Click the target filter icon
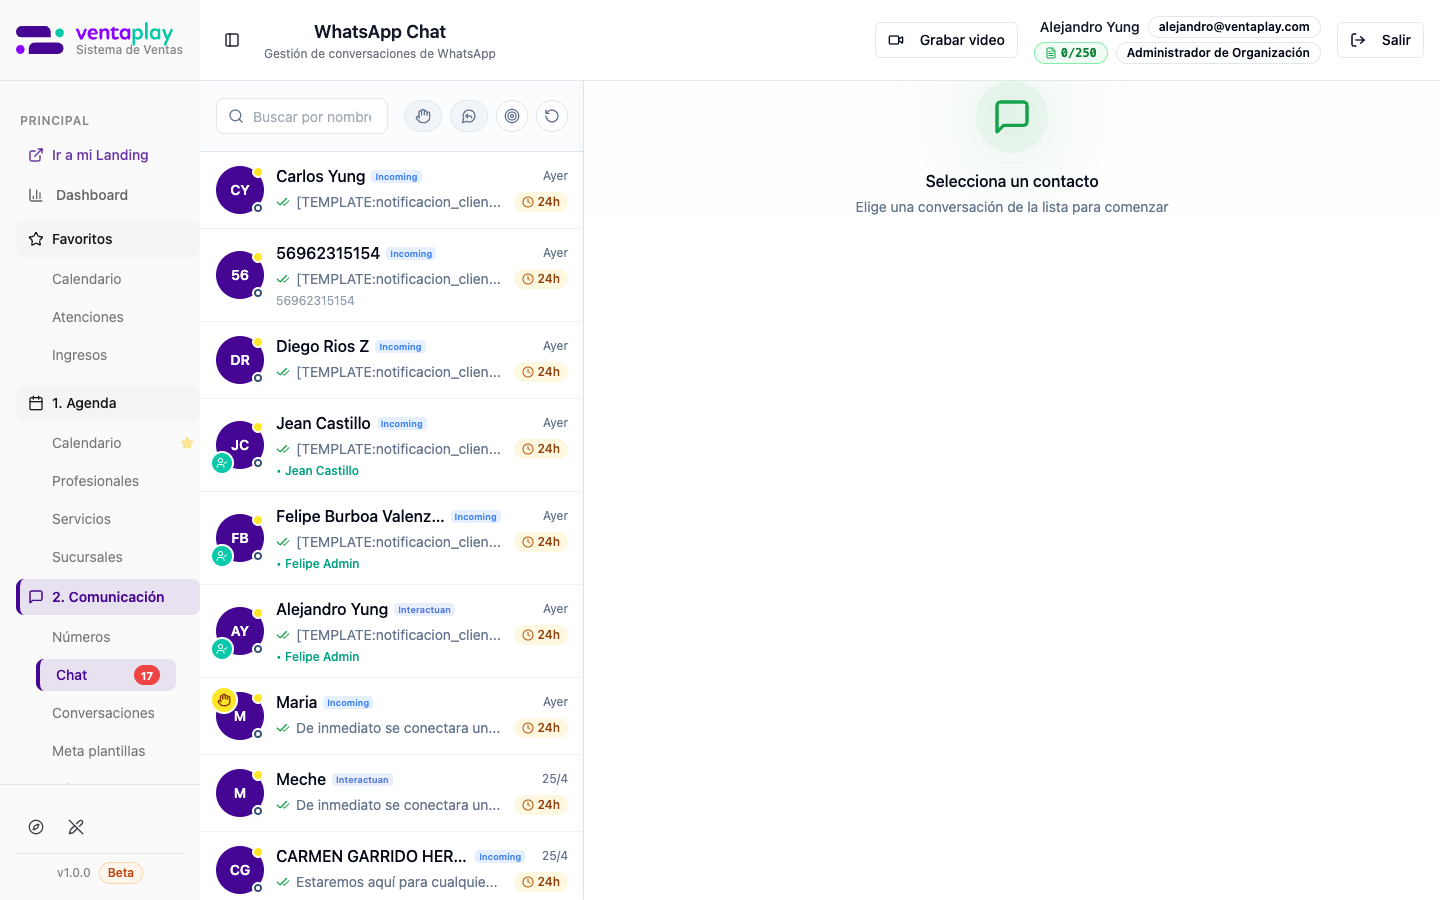 pyautogui.click(x=512, y=116)
